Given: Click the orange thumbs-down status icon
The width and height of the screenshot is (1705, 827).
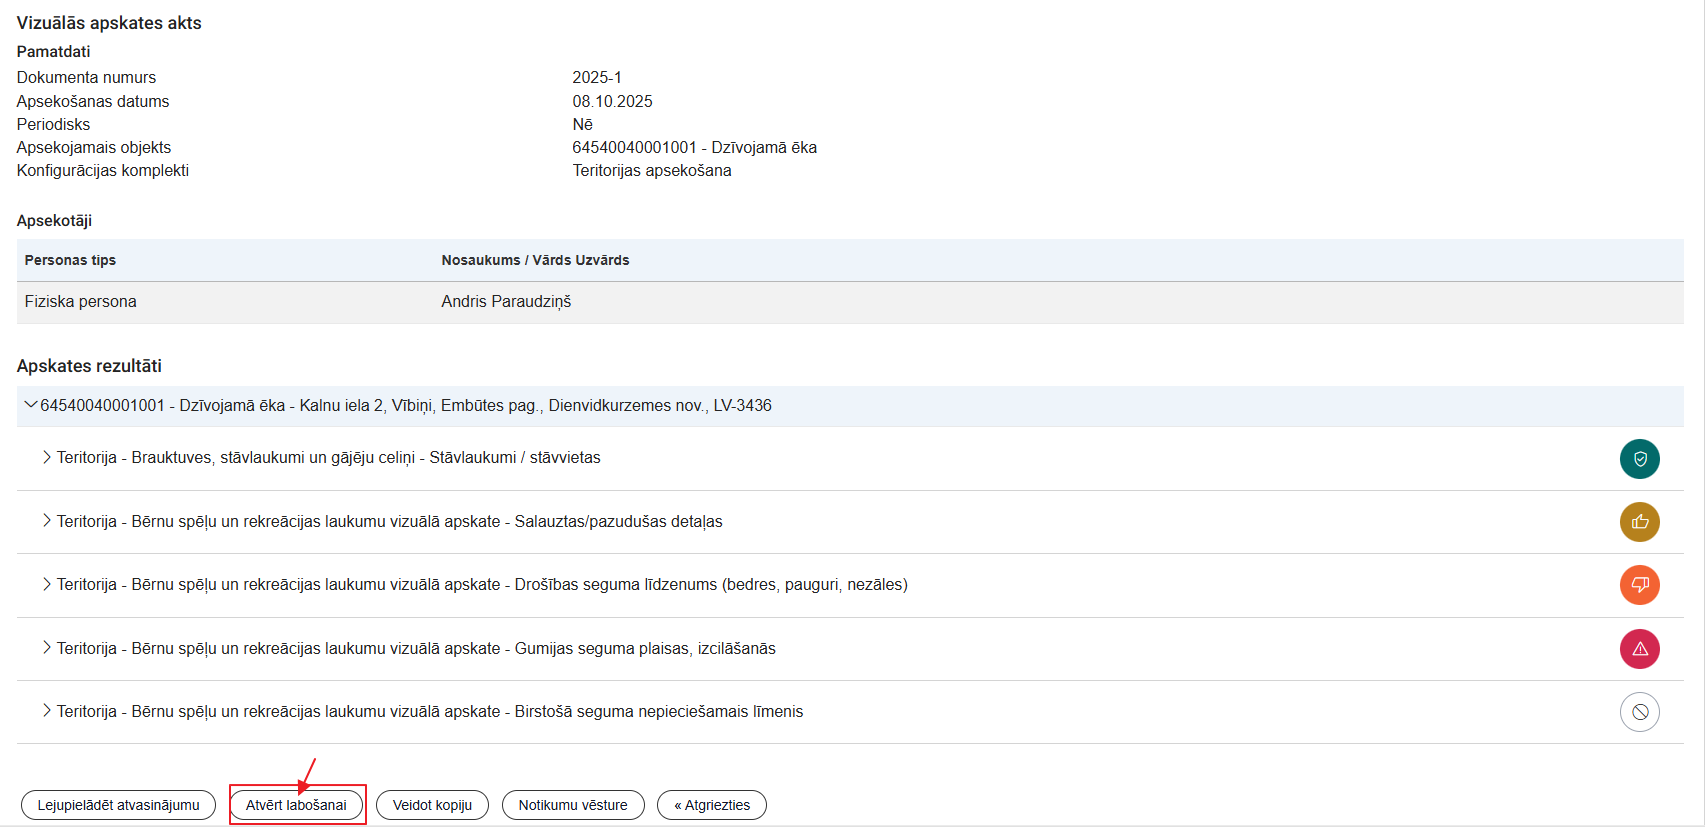Looking at the screenshot, I should [x=1639, y=585].
